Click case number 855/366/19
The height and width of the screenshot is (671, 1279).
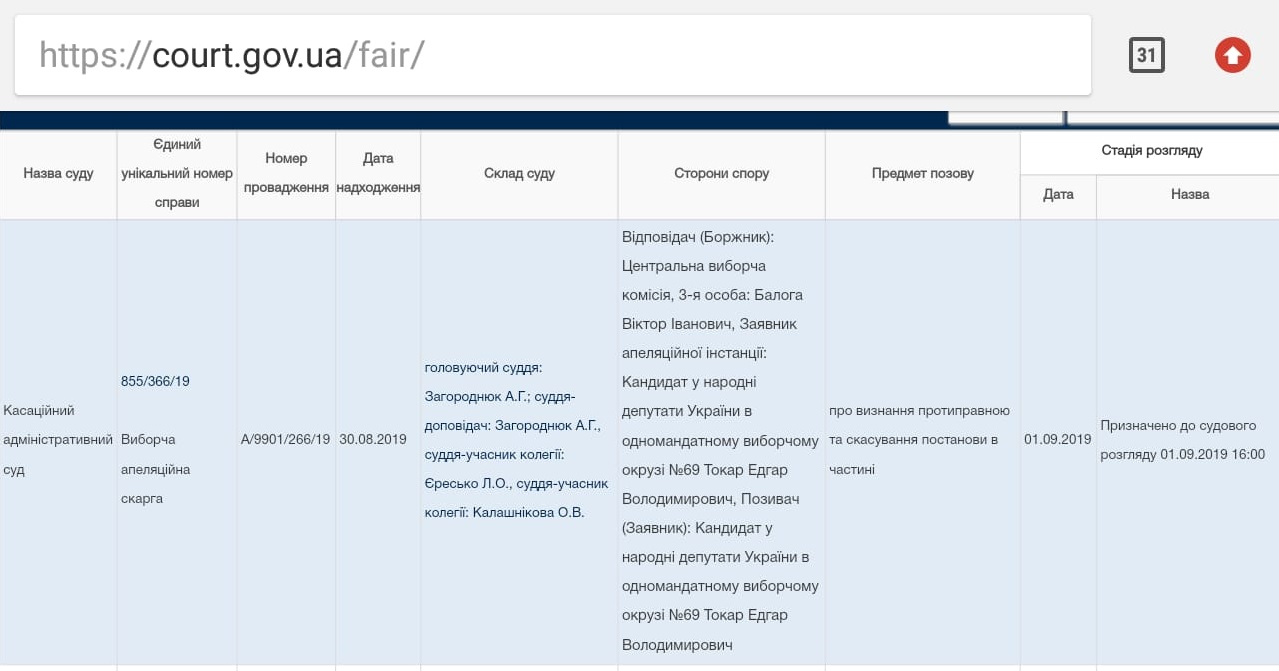click(155, 381)
